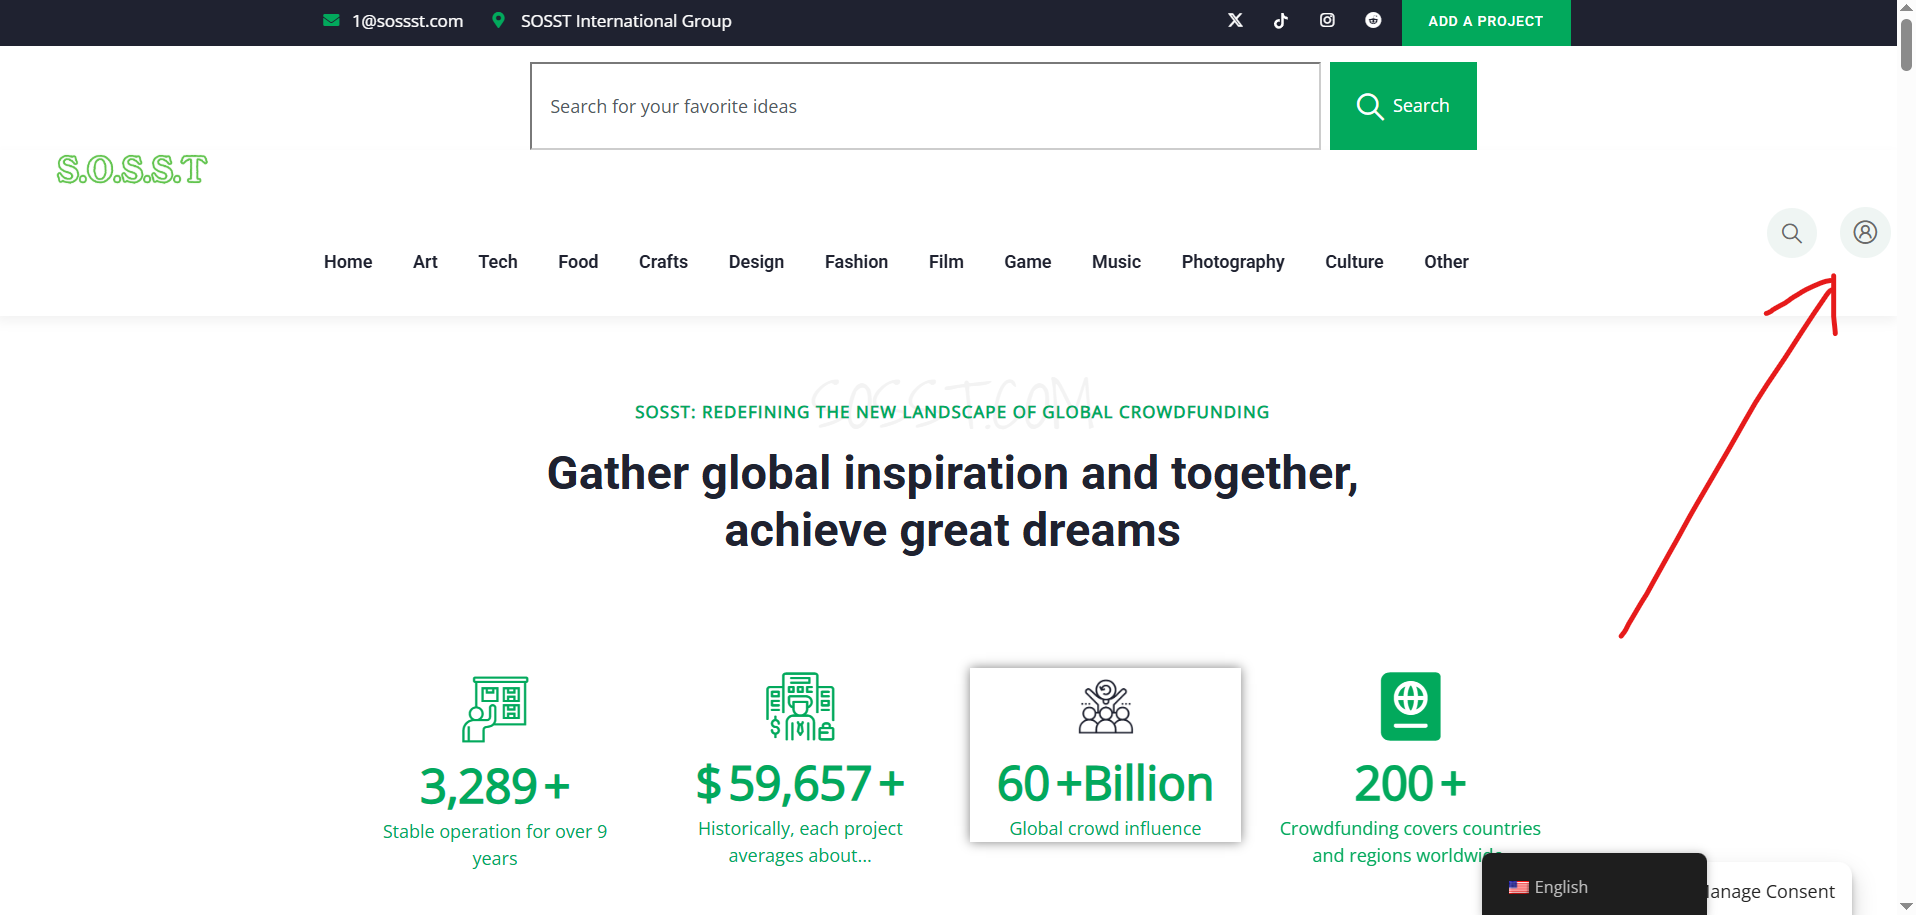Click 'Stable operation for over 9 years' text
1916x915 pixels.
click(x=495, y=845)
